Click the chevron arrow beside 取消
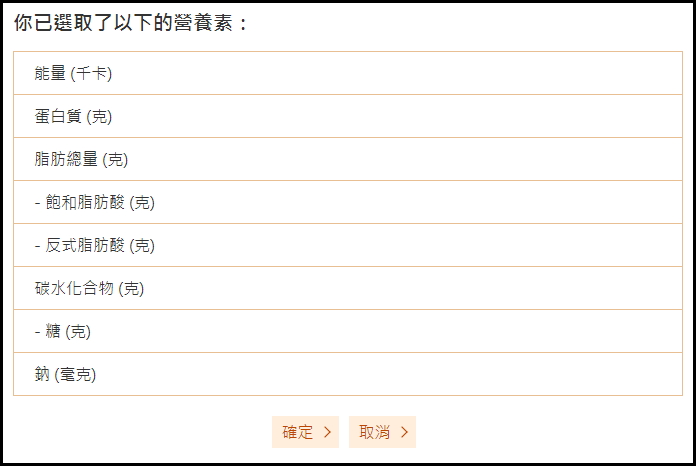 tap(404, 433)
